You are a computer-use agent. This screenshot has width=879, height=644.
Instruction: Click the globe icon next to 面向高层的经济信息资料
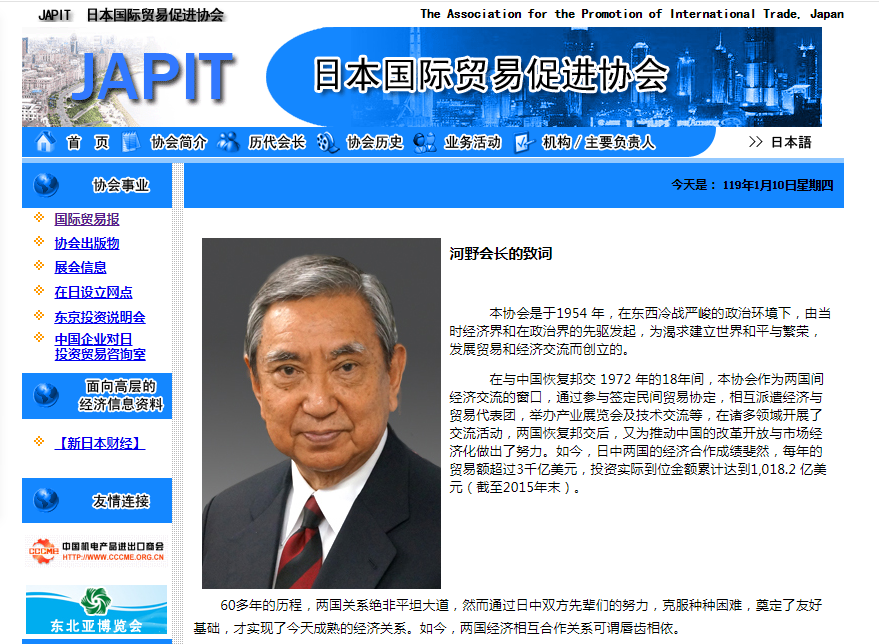[46, 395]
